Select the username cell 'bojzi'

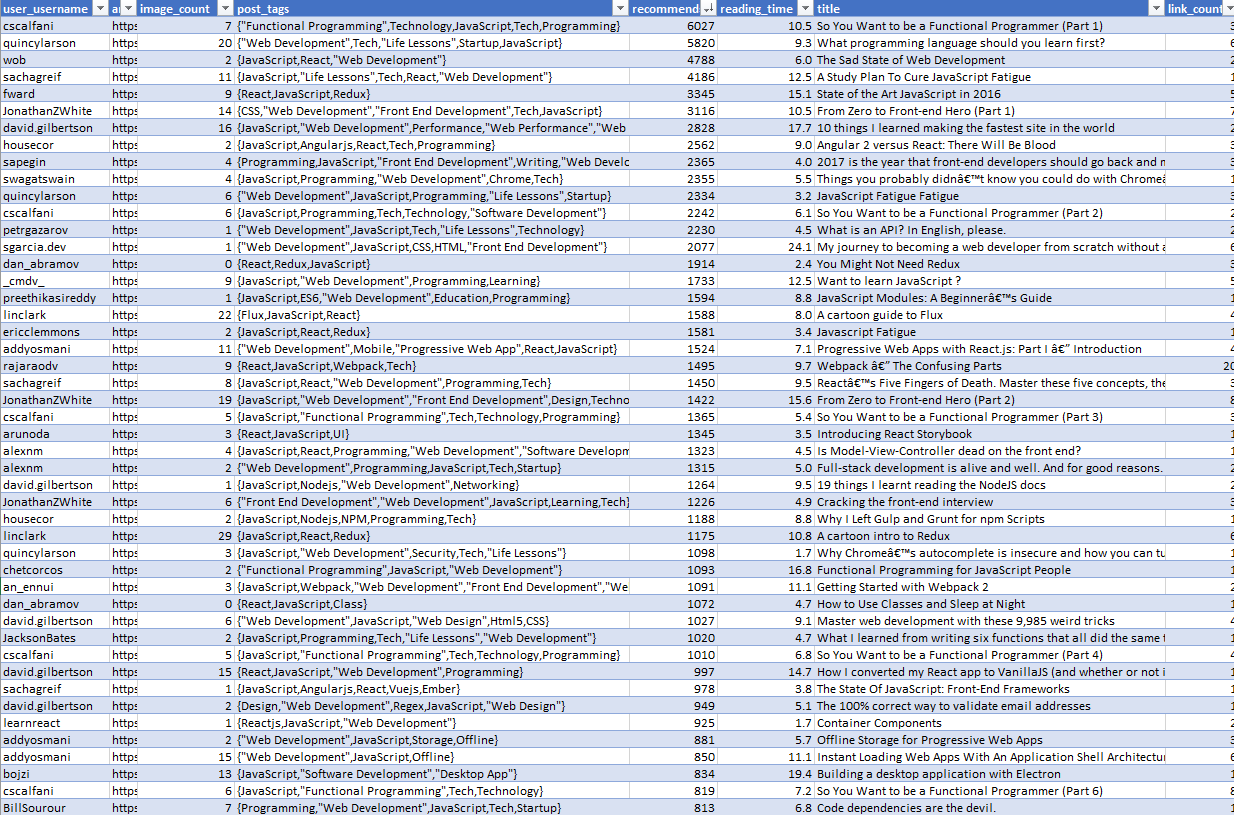(x=17, y=774)
